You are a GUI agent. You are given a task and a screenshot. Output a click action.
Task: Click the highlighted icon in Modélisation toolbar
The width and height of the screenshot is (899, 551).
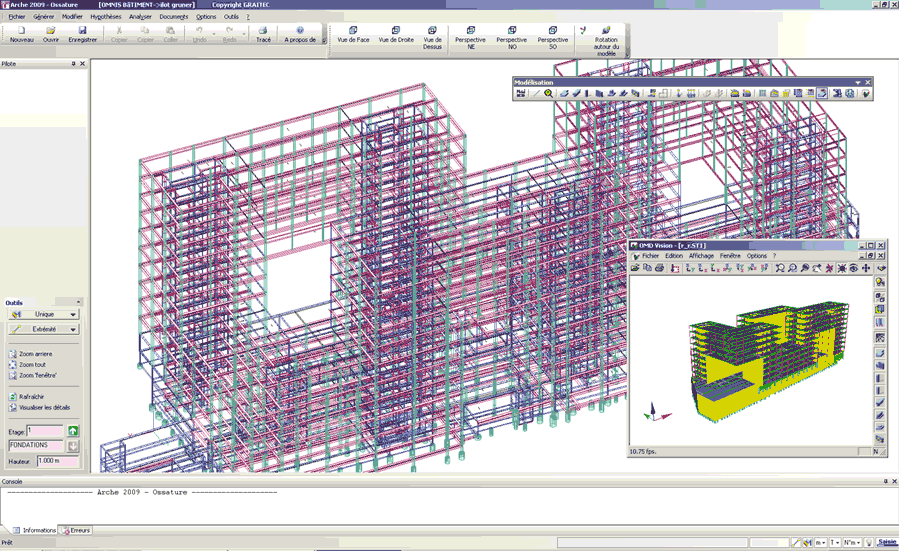822,93
